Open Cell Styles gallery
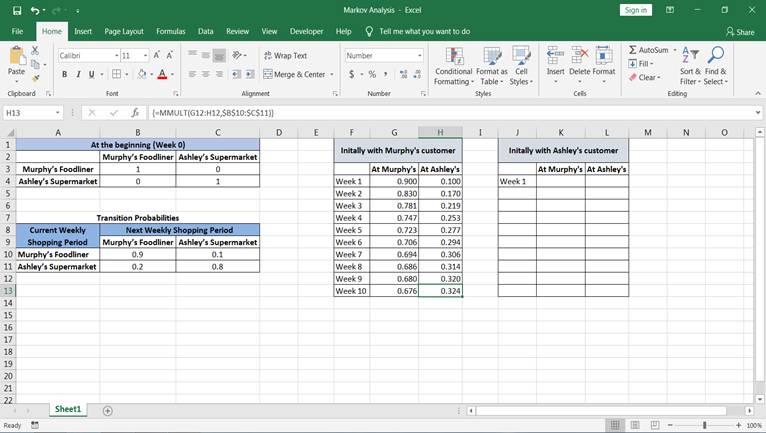766x433 pixels. click(521, 66)
